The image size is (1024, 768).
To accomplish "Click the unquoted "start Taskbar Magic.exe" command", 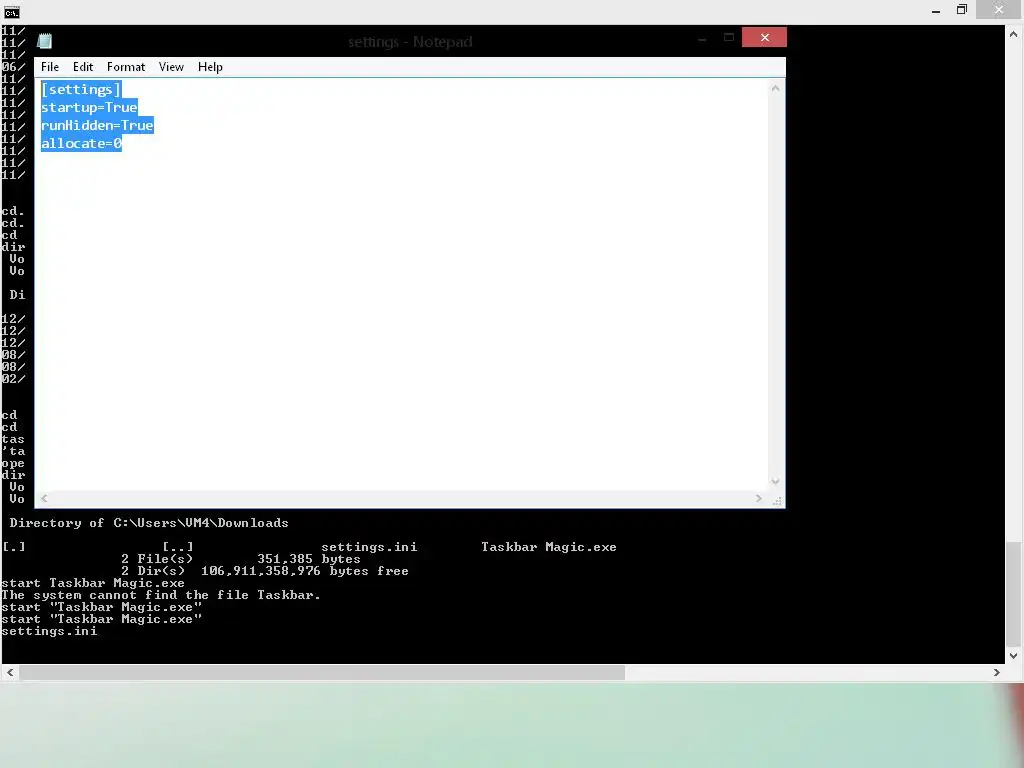I will (x=93, y=583).
